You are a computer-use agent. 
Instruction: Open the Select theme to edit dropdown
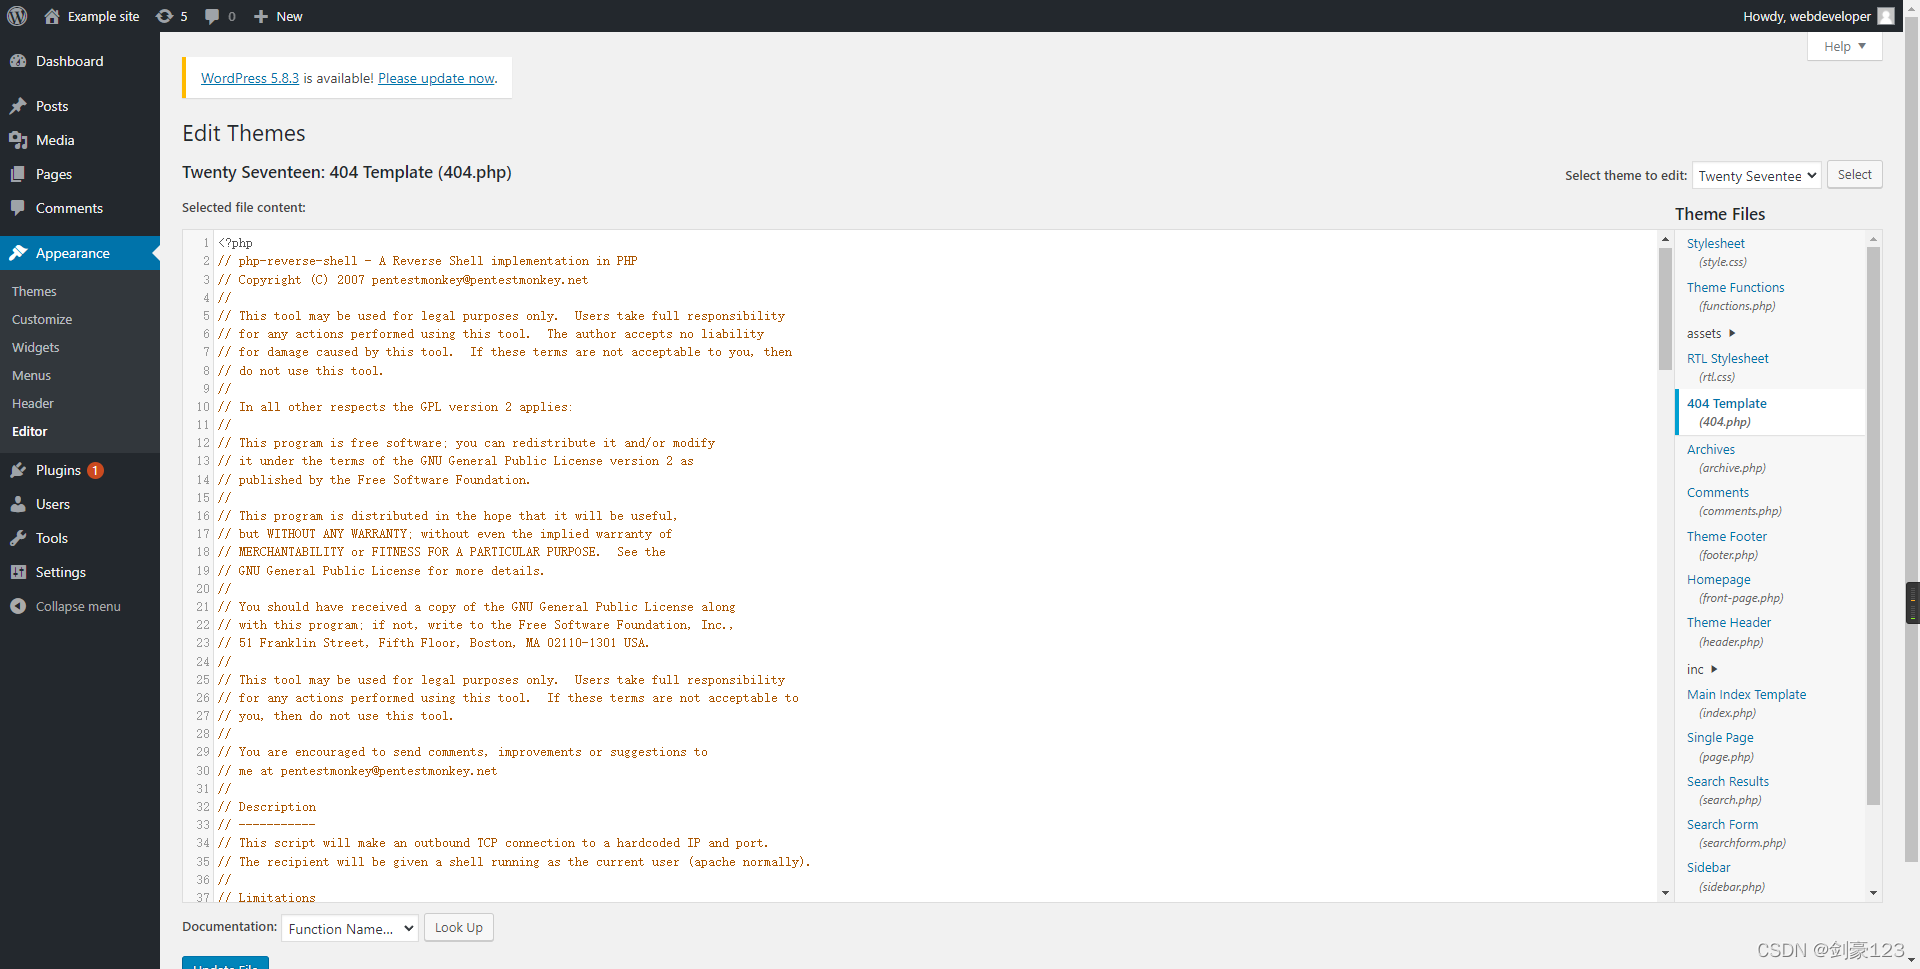point(1757,175)
